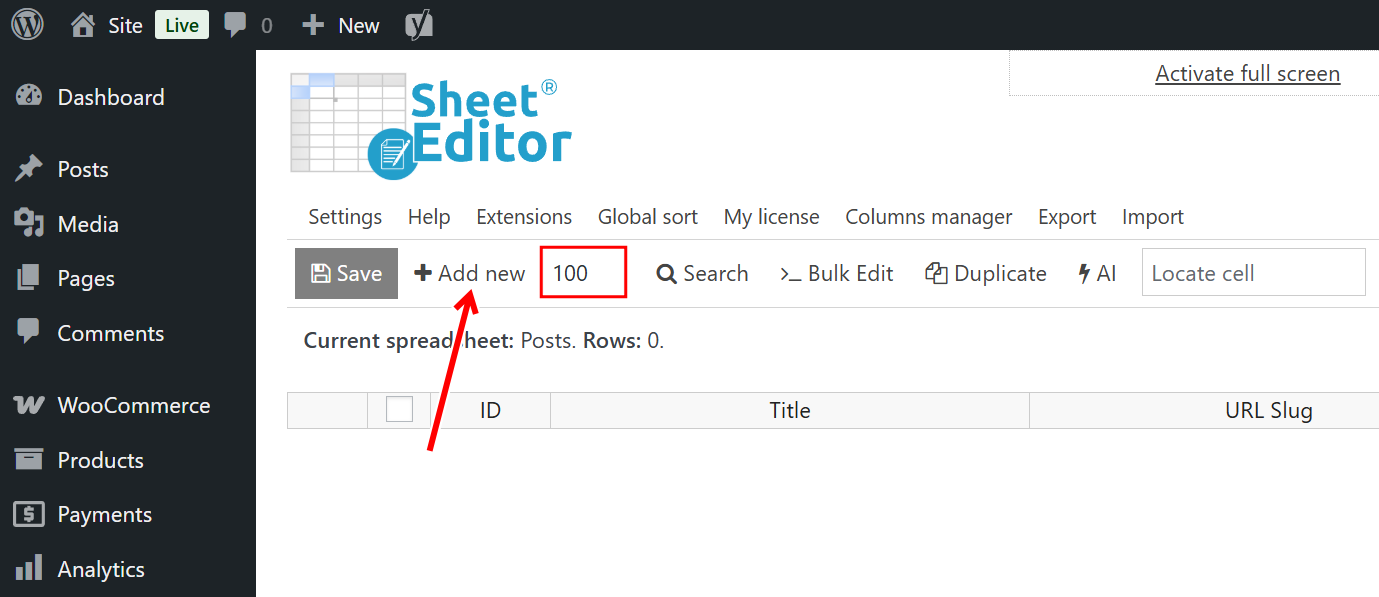Screen dimensions: 1379x597
Task: Click the ID column header
Action: pos(490,410)
